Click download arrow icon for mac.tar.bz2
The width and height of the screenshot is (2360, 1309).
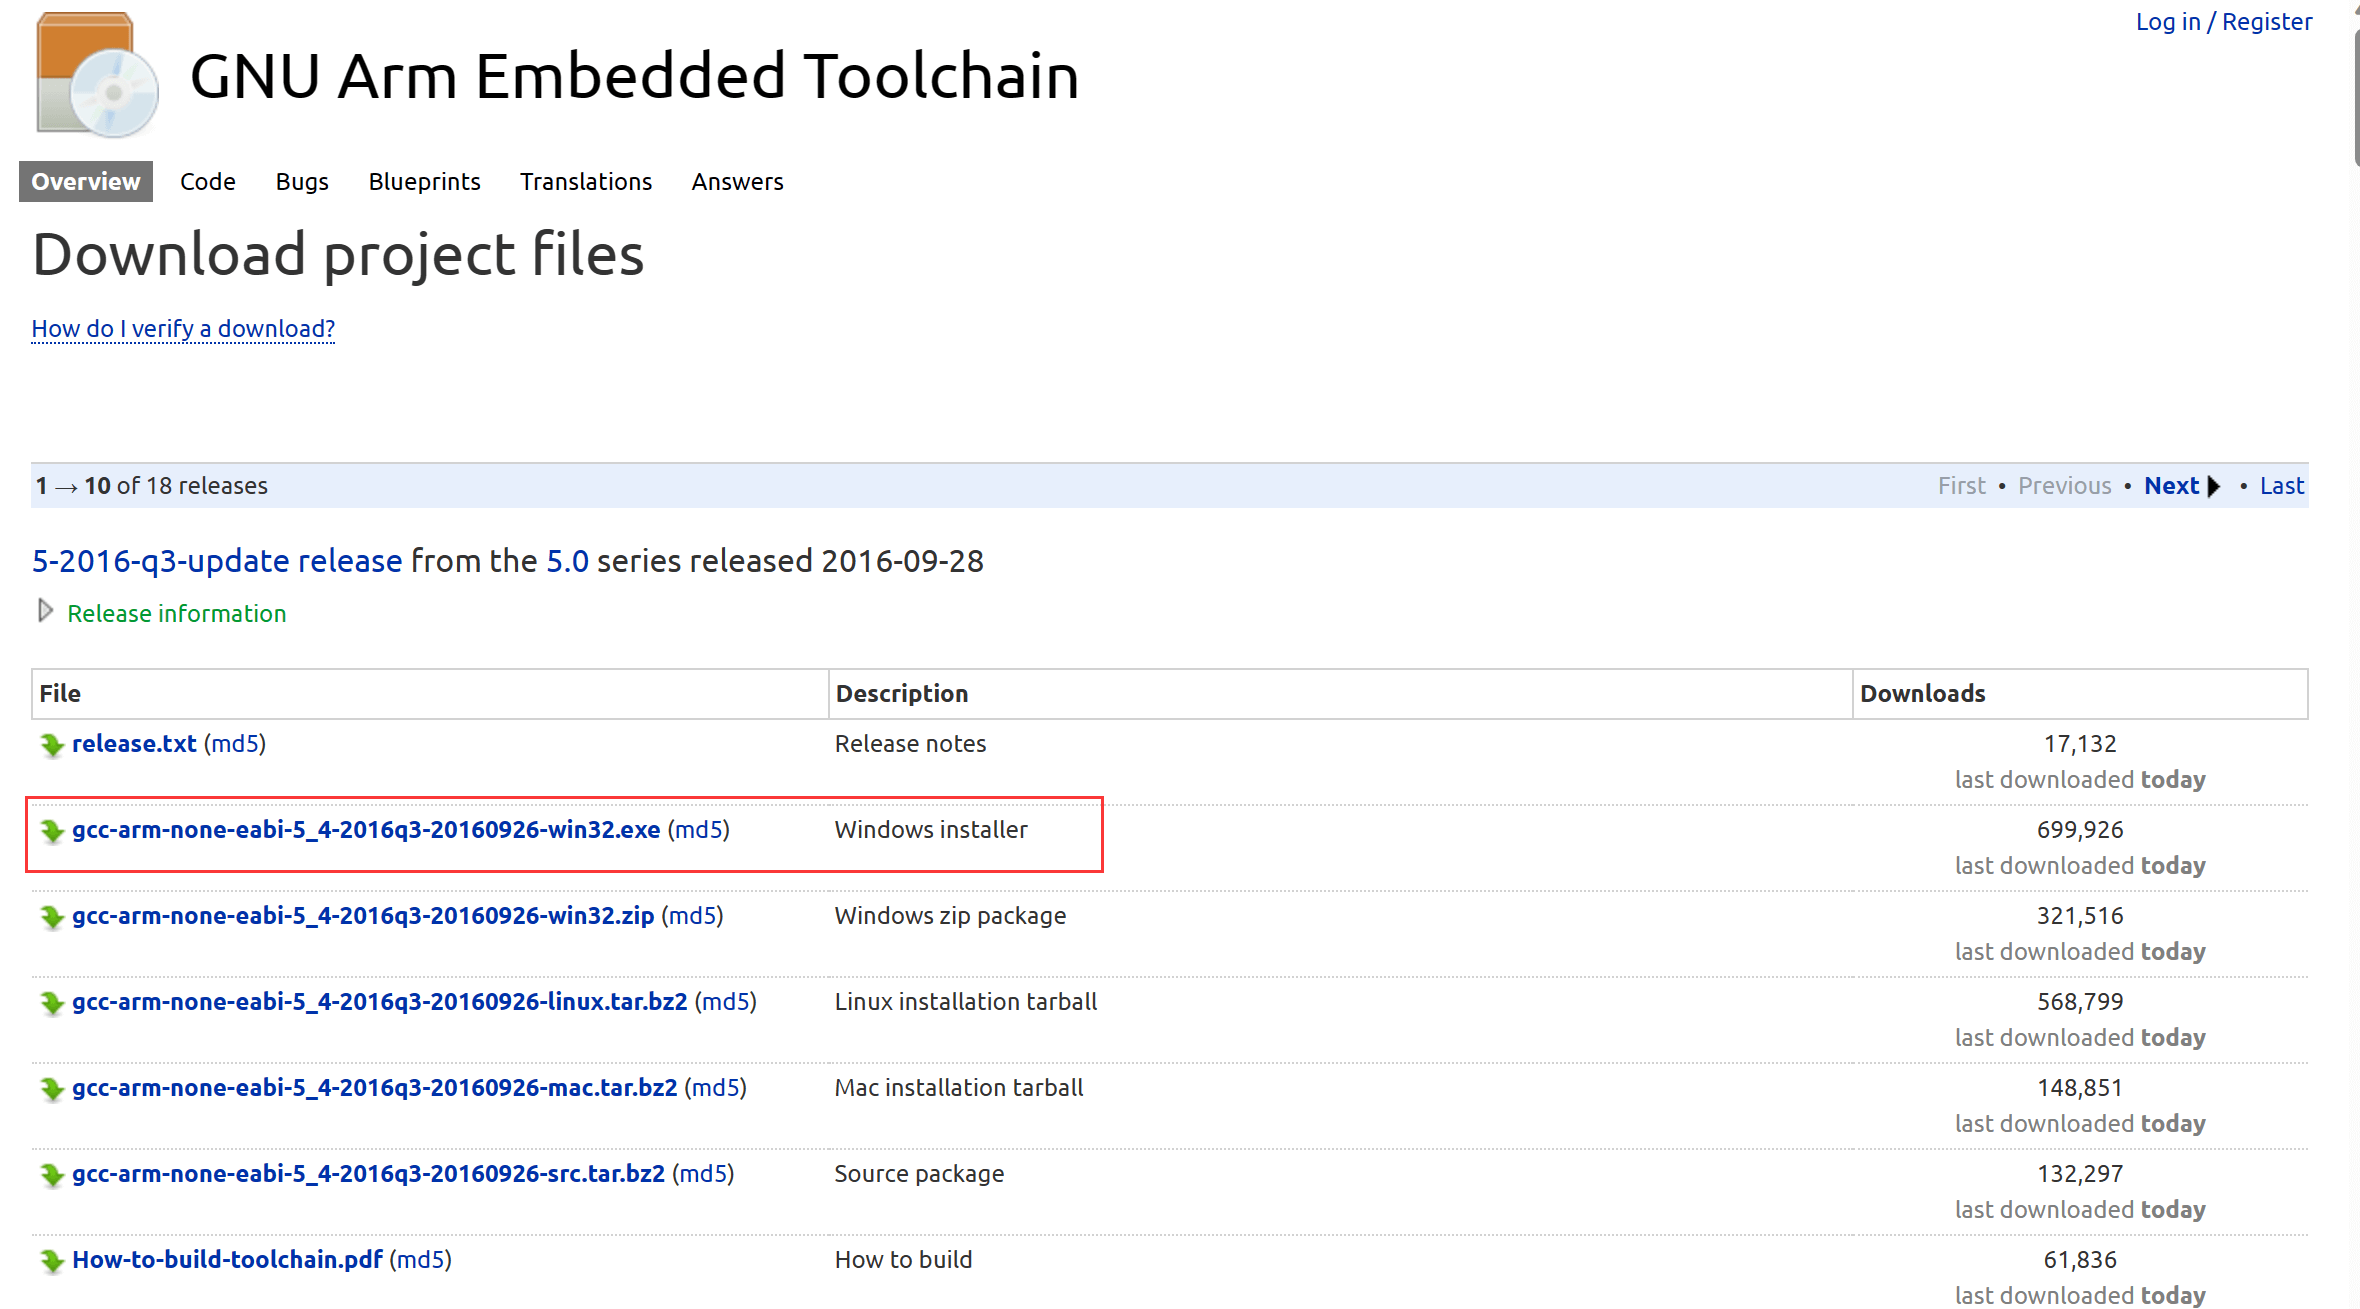(x=52, y=1089)
